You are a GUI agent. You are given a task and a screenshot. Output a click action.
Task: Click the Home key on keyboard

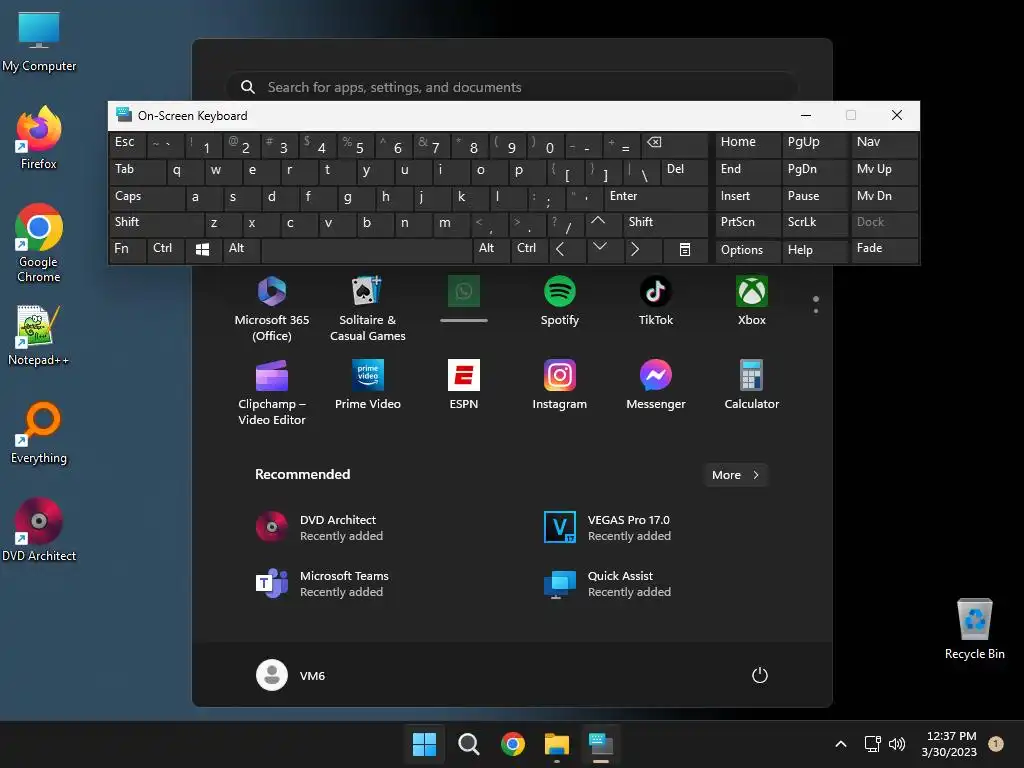coord(748,145)
